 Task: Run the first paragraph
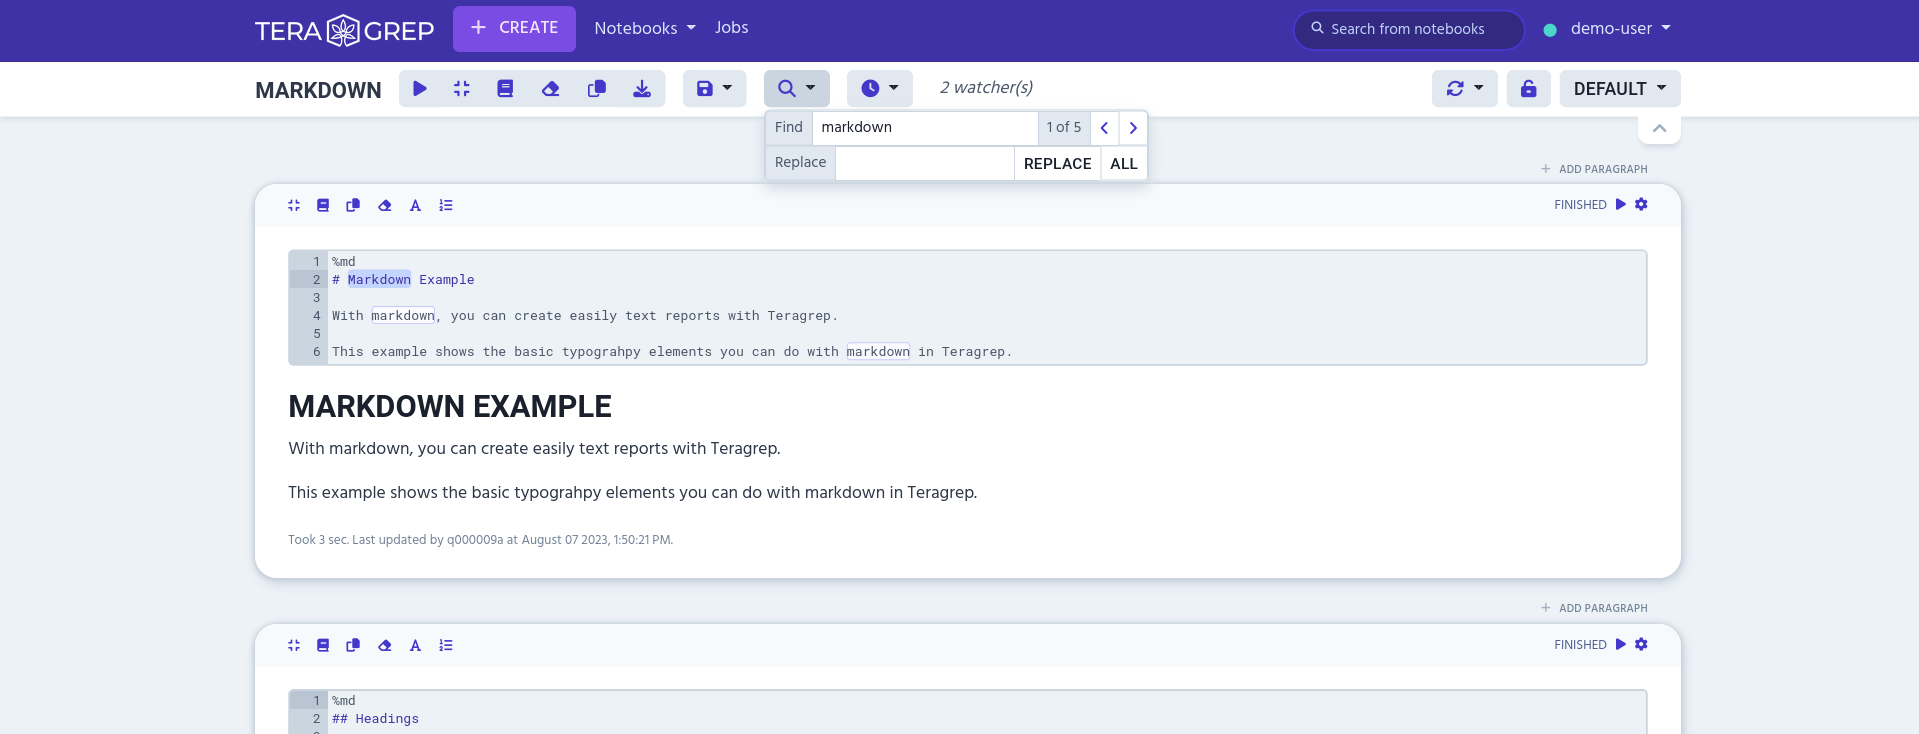point(1621,204)
